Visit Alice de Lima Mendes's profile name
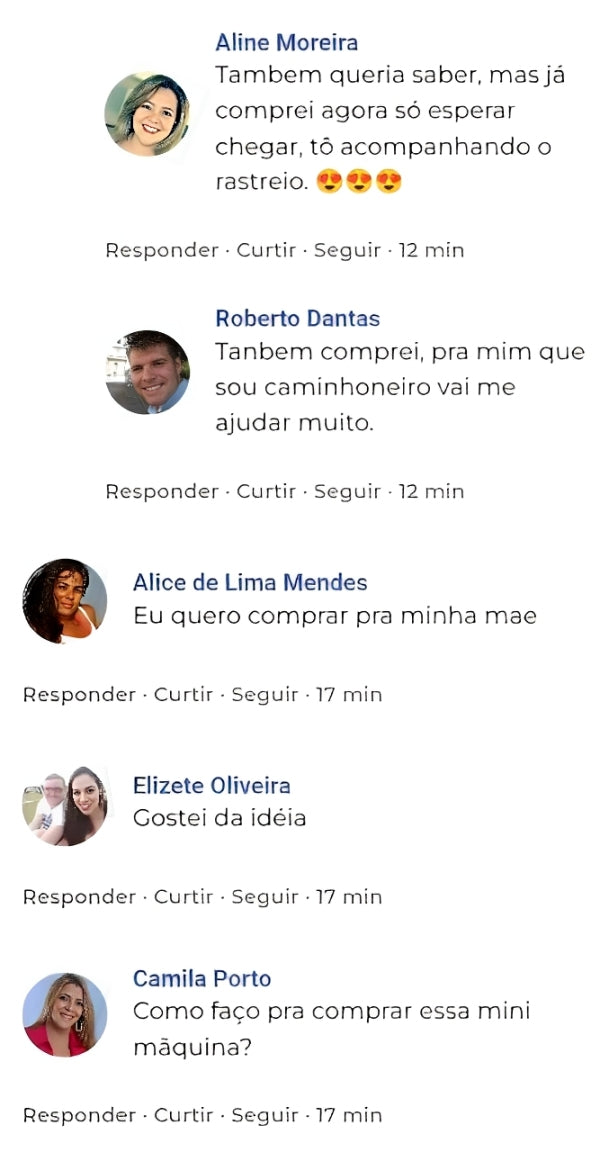609x1152 pixels. [250, 583]
